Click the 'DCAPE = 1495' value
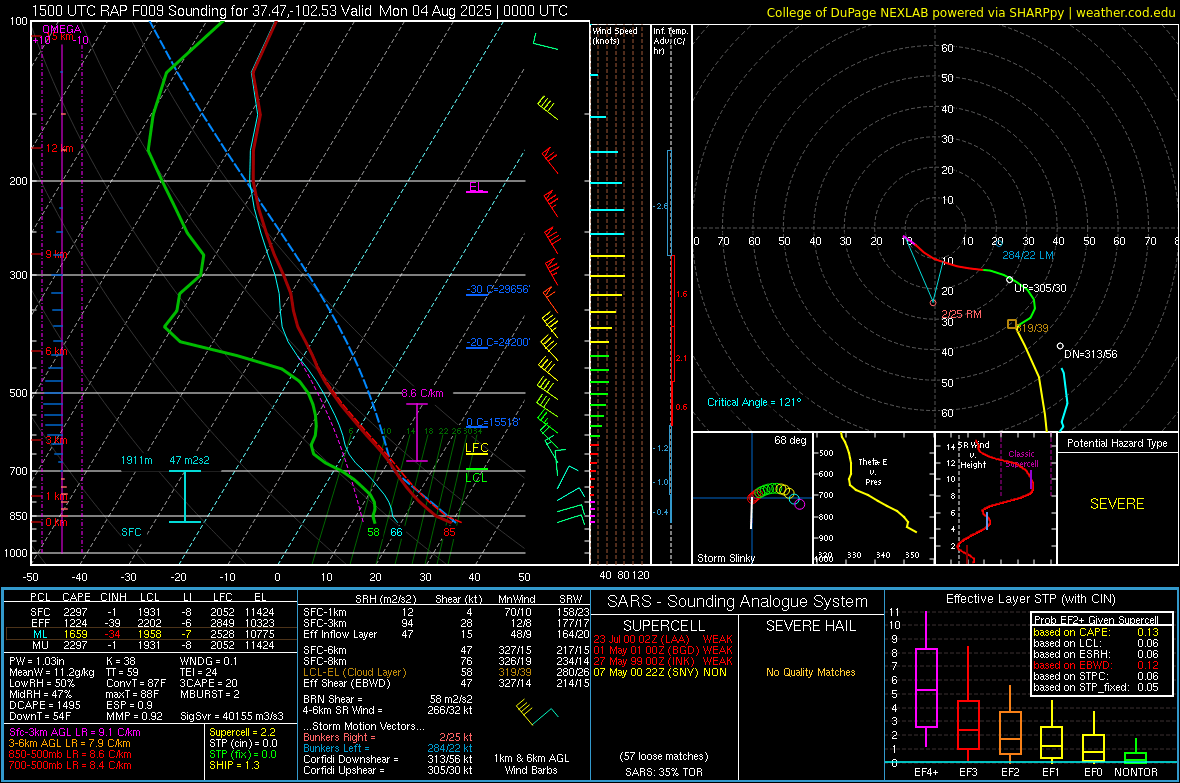 click(x=45, y=705)
